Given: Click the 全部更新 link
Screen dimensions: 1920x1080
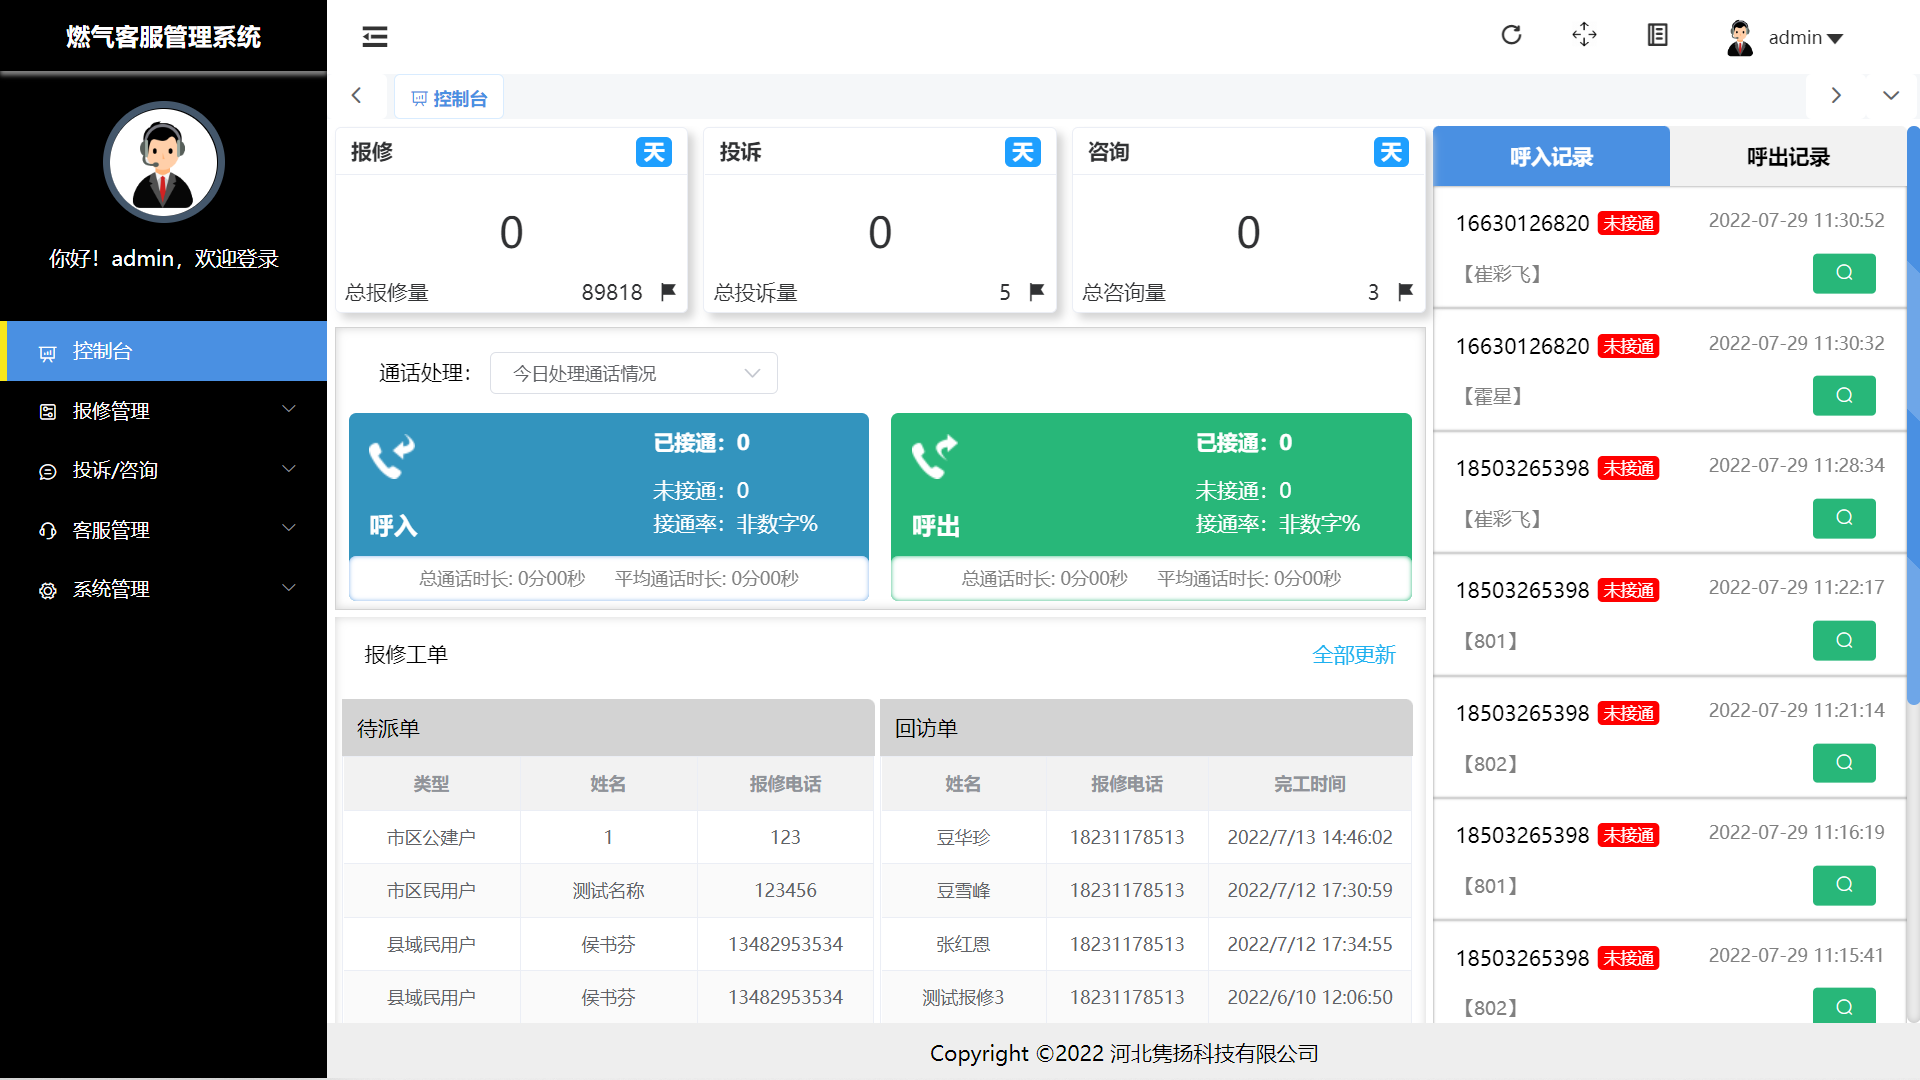Looking at the screenshot, I should [x=1354, y=655].
